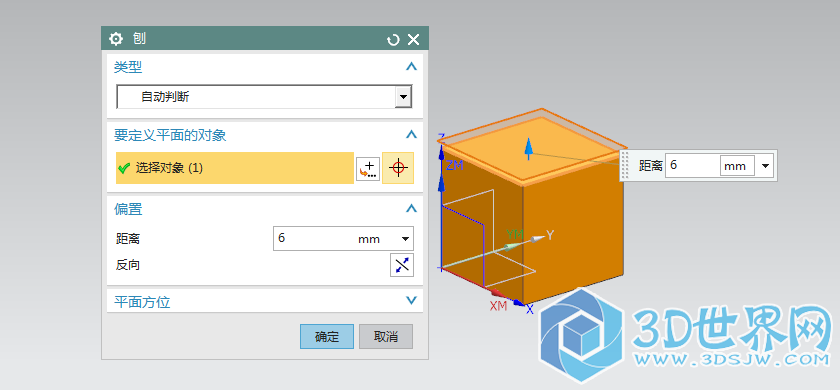This screenshot has height=390, width=840.
Task: Collapse the 偏置 section
Action: click(x=411, y=209)
